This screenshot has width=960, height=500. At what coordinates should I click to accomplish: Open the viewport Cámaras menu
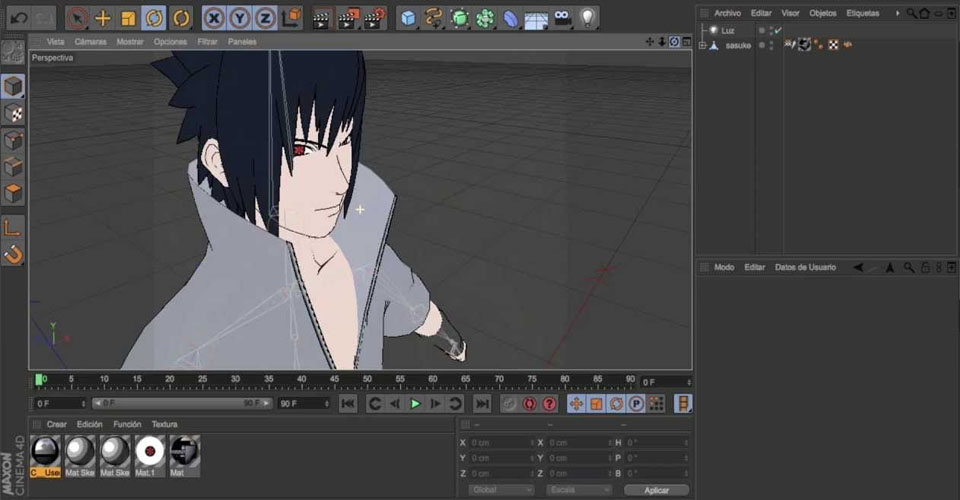(x=91, y=42)
